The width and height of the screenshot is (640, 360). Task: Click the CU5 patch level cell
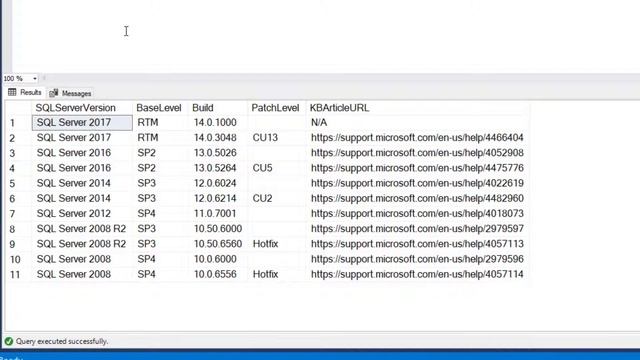[x=276, y=168]
